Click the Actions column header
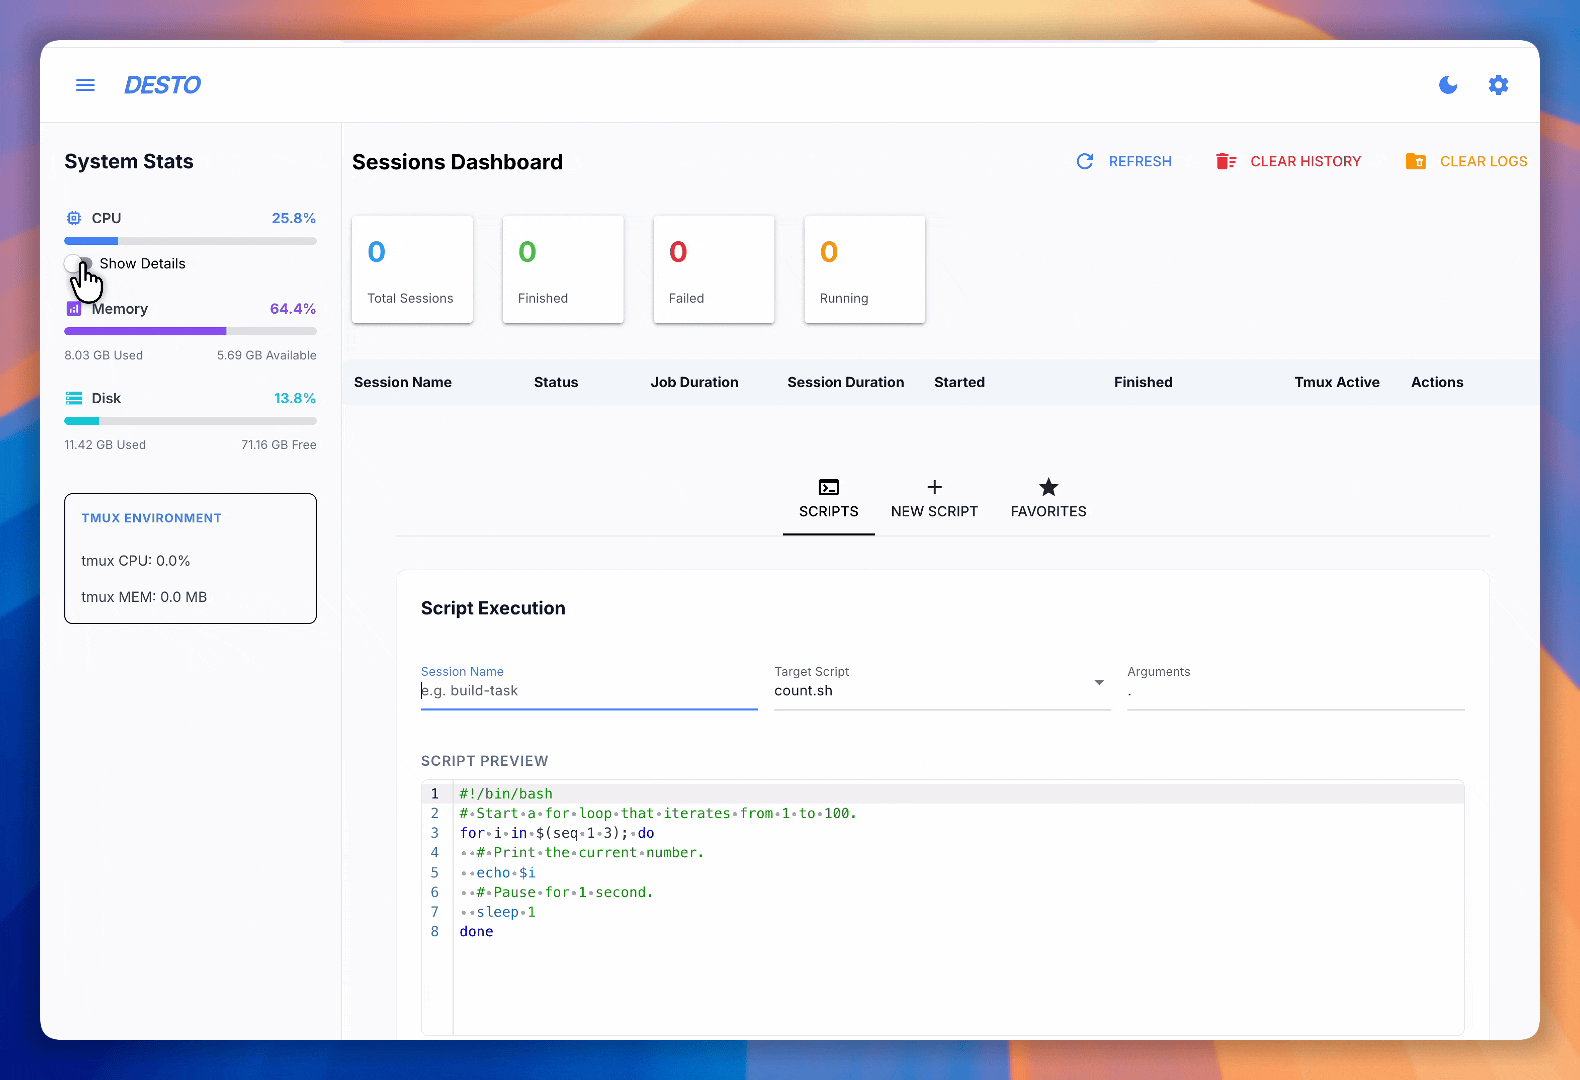This screenshot has width=1580, height=1080. tap(1437, 382)
